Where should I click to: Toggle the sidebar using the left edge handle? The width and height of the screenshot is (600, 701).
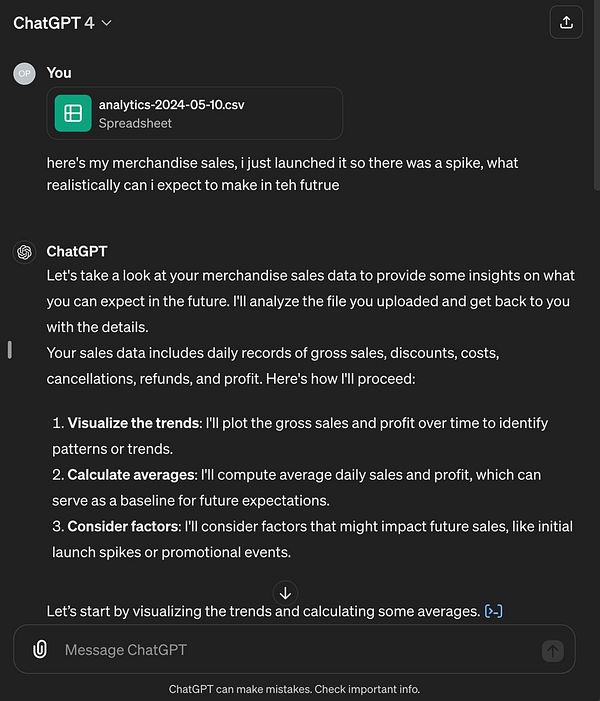click(x=9, y=349)
